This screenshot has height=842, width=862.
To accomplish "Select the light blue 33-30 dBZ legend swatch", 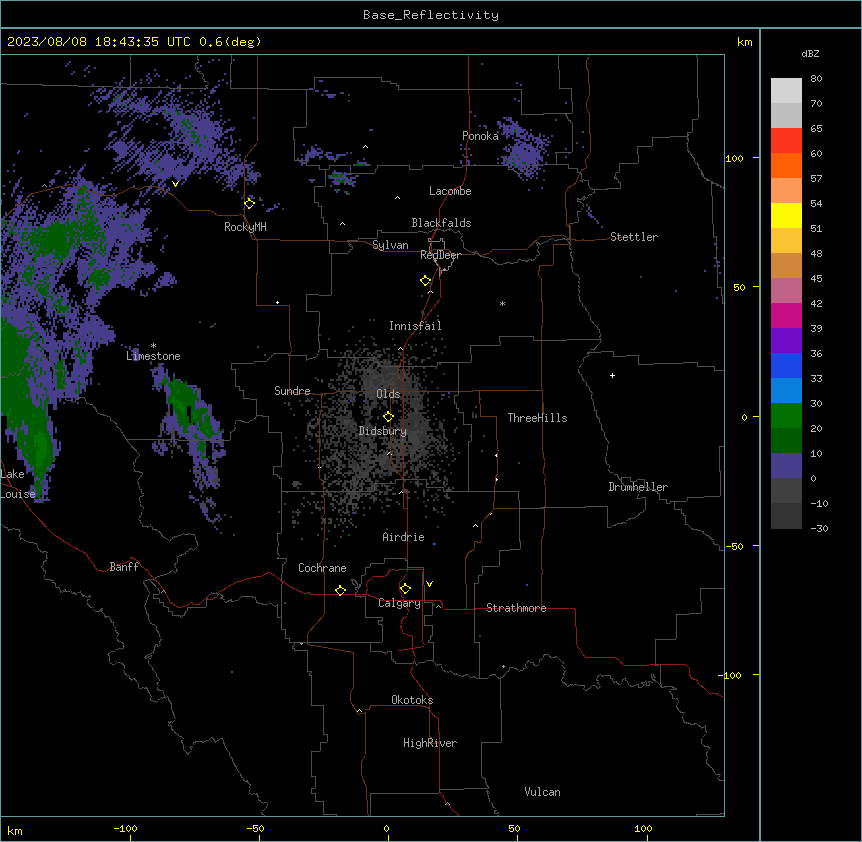I will pos(786,391).
